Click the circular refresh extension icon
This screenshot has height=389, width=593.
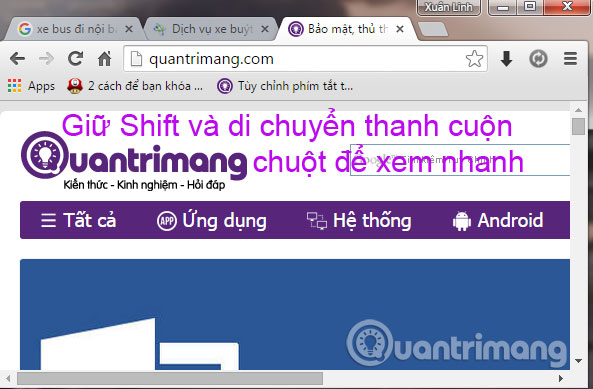pyautogui.click(x=538, y=59)
